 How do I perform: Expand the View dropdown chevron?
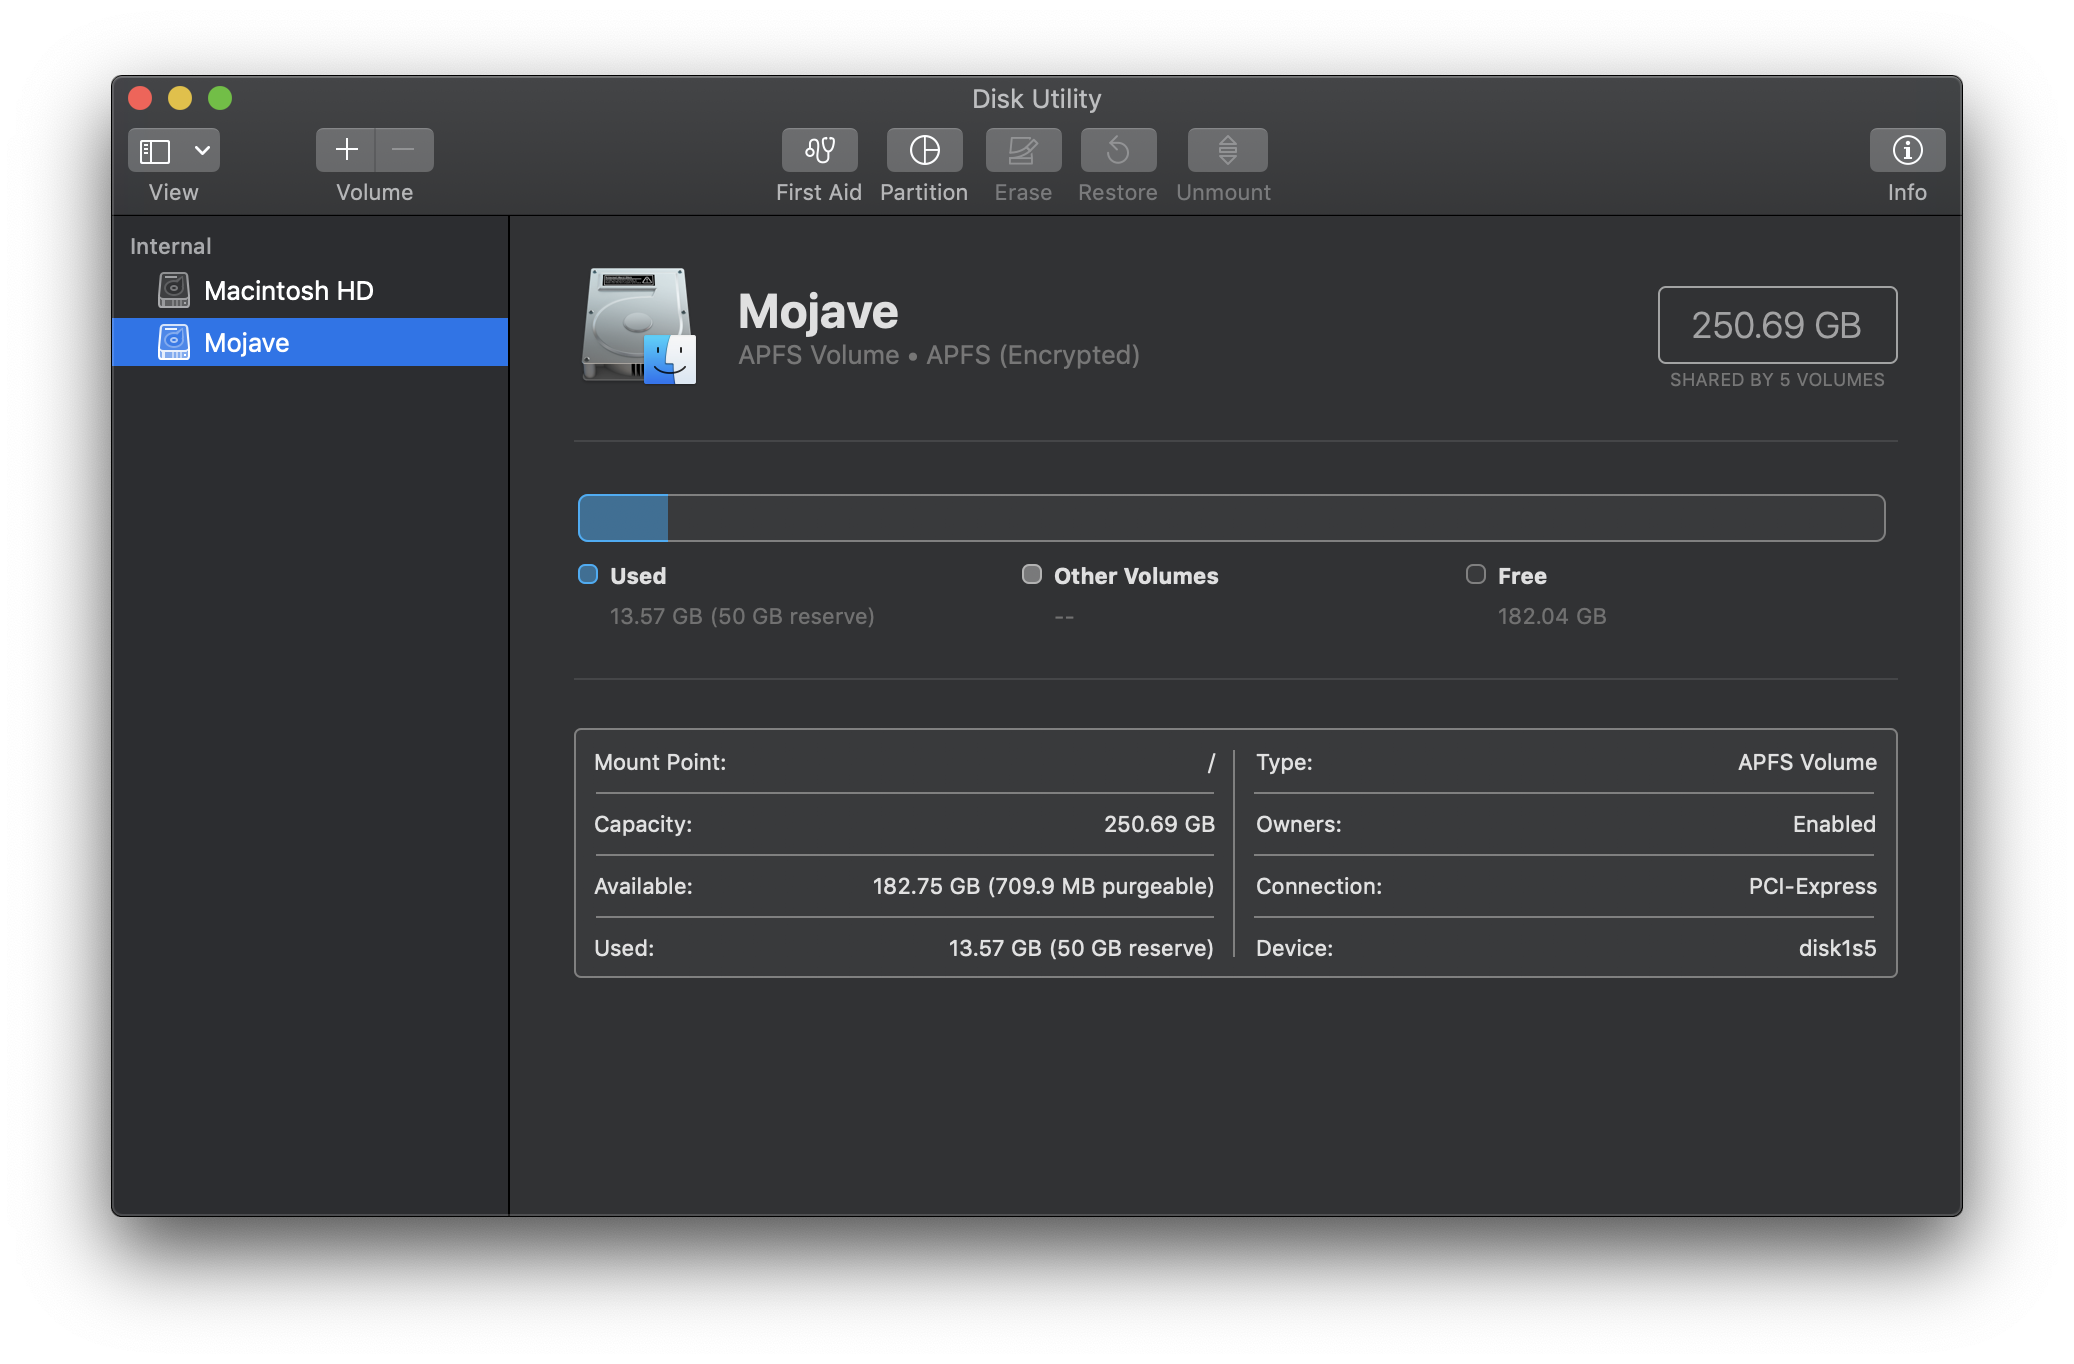click(x=202, y=150)
